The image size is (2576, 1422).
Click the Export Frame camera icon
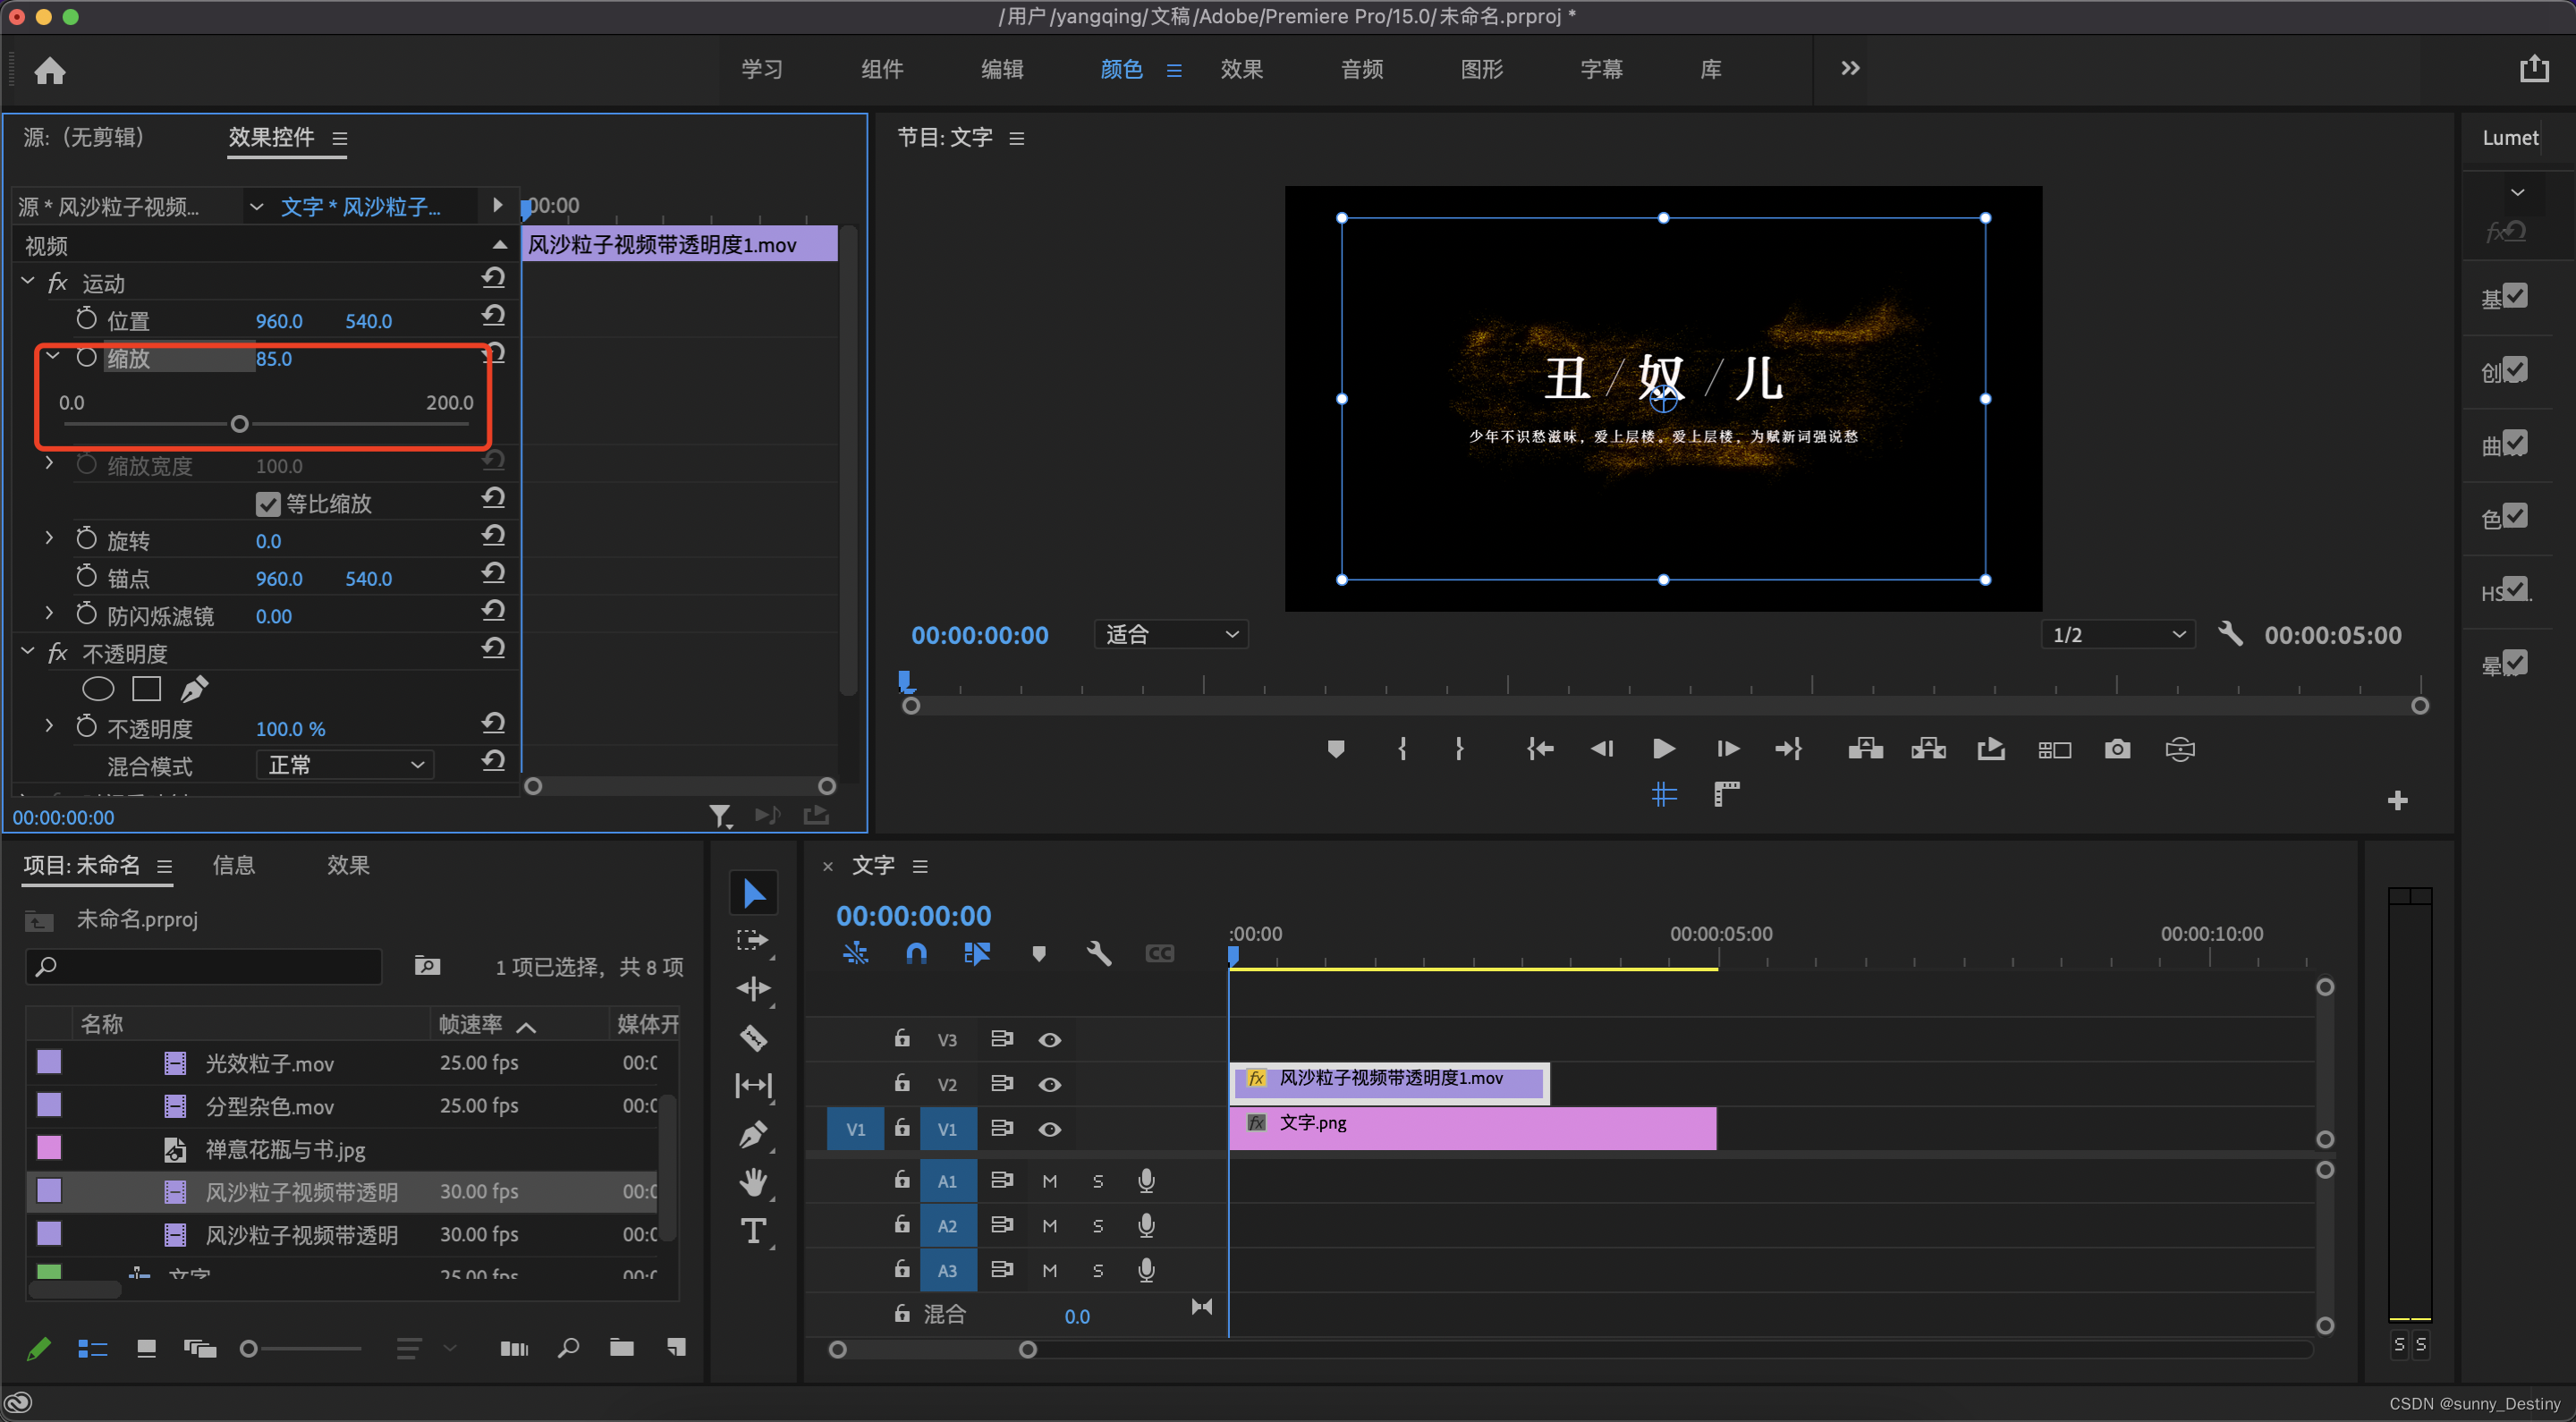click(x=2117, y=749)
